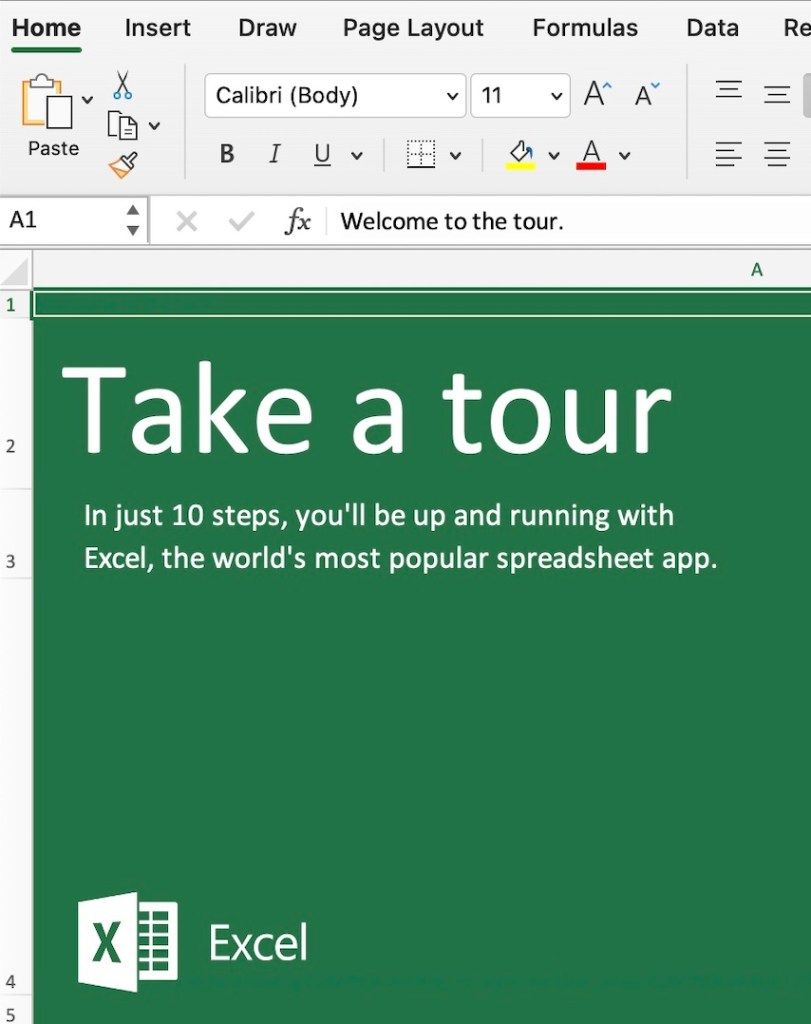Apply the cell borders icon
This screenshot has width=811, height=1024.
coord(421,154)
